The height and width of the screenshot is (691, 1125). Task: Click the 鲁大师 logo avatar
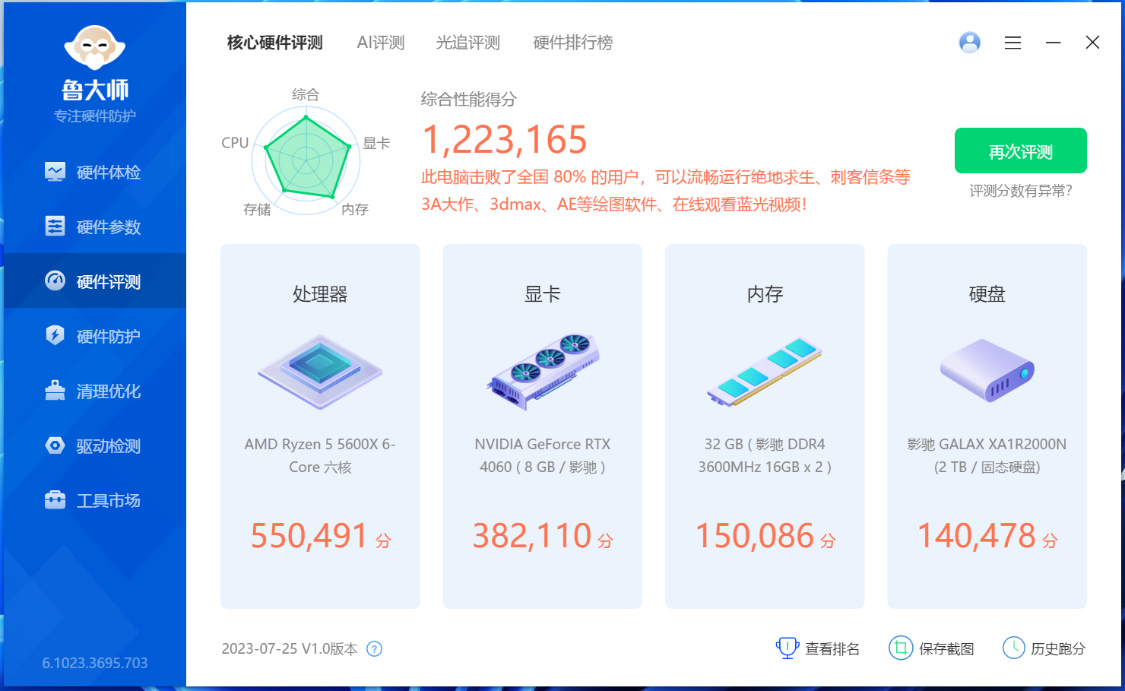pyautogui.click(x=95, y=47)
